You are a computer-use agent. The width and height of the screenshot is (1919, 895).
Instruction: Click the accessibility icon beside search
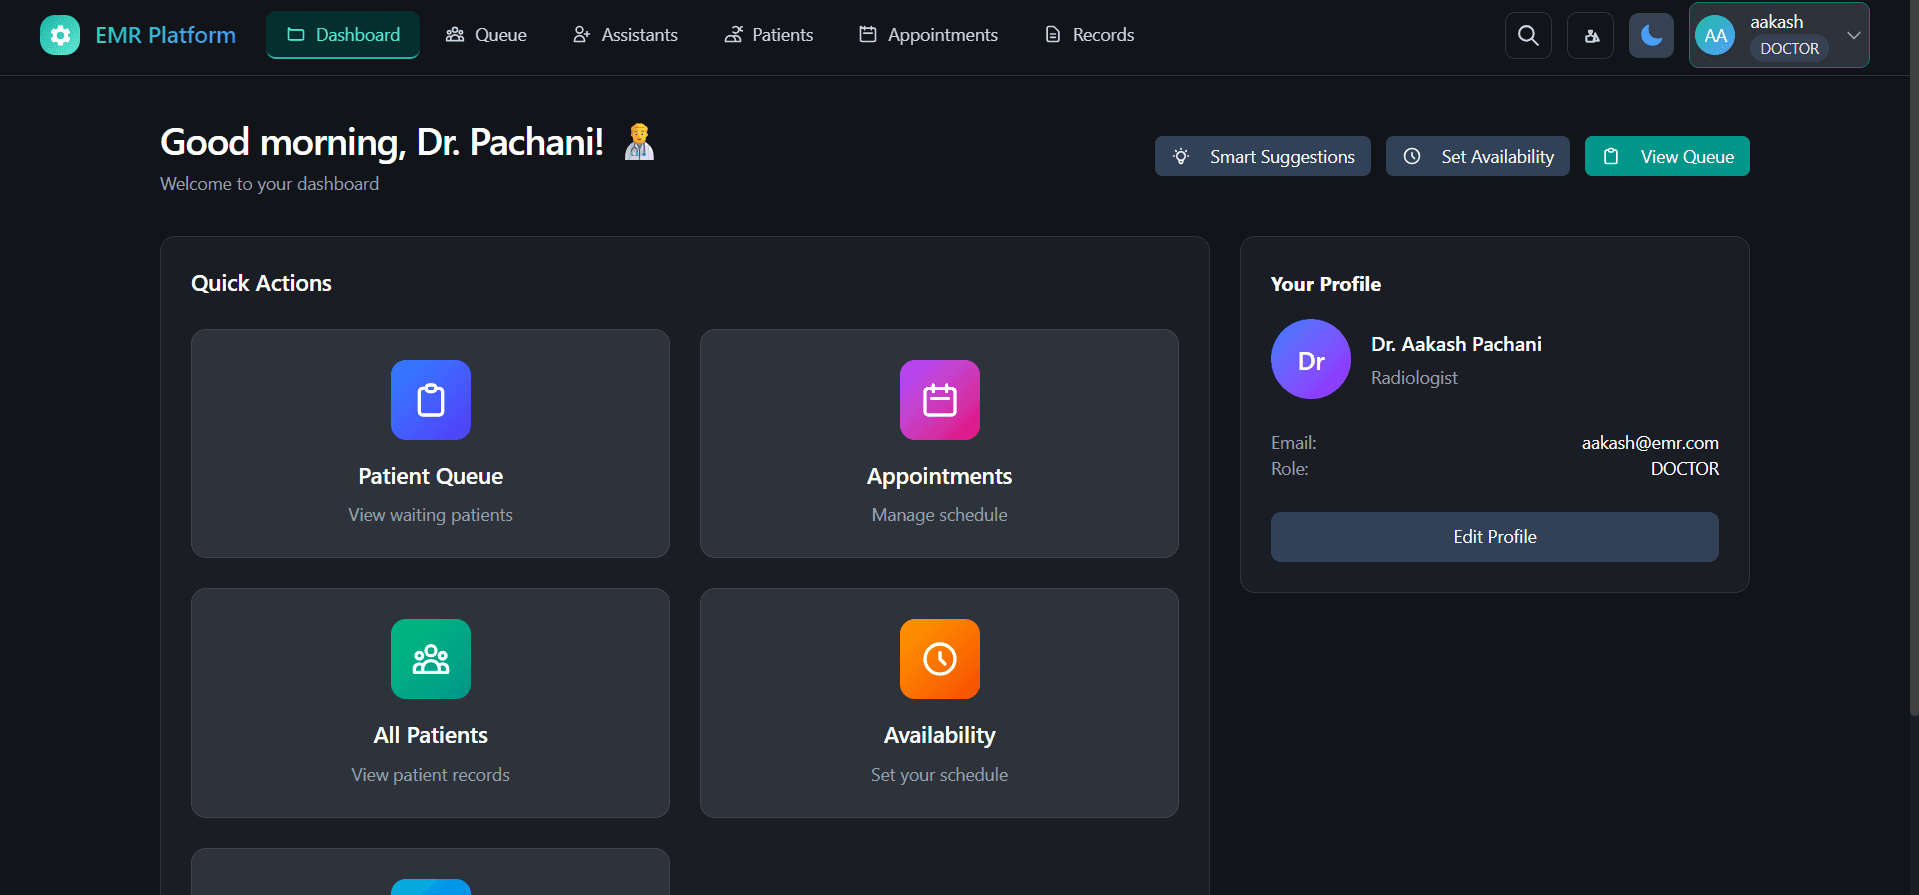coord(1591,36)
